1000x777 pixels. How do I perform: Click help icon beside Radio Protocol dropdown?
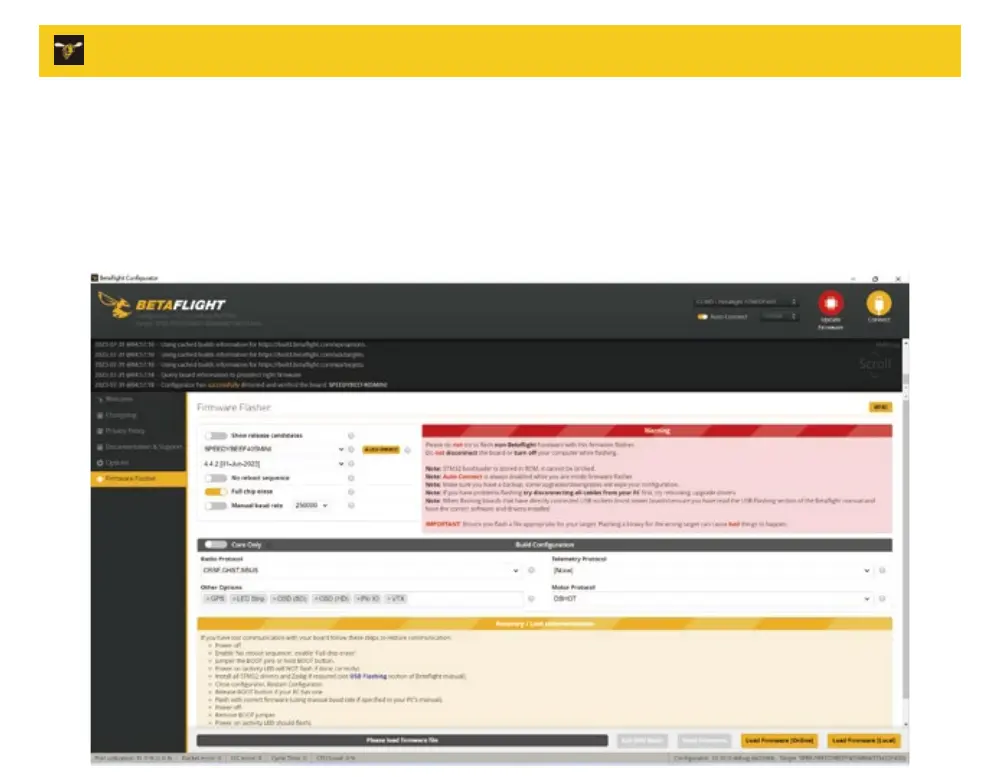pyautogui.click(x=531, y=570)
